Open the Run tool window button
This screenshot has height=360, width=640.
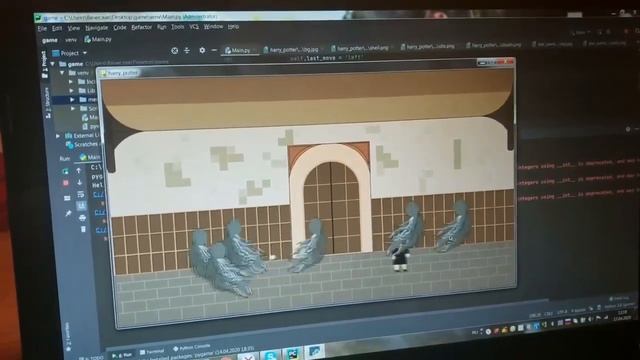122,355
